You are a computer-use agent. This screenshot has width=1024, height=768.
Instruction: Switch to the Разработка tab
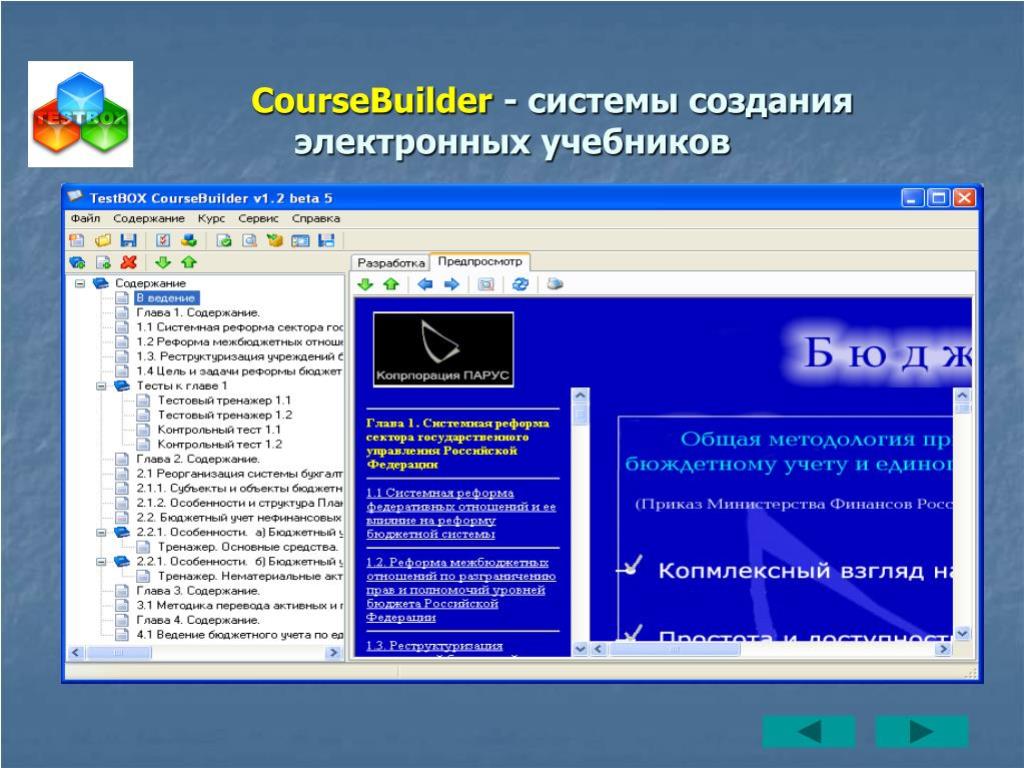point(391,262)
